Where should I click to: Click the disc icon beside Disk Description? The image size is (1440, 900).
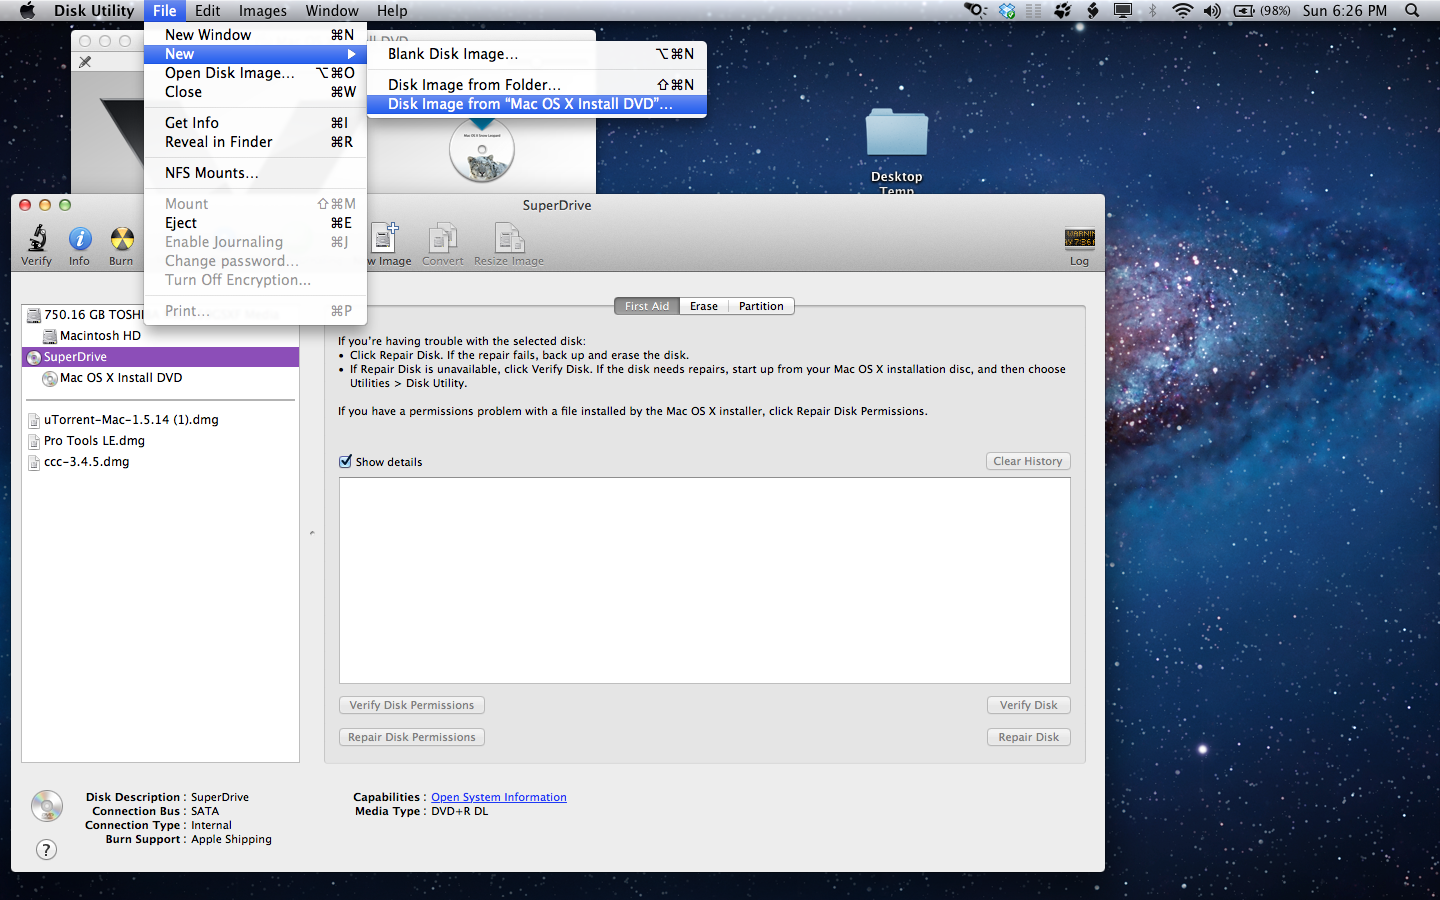point(47,805)
